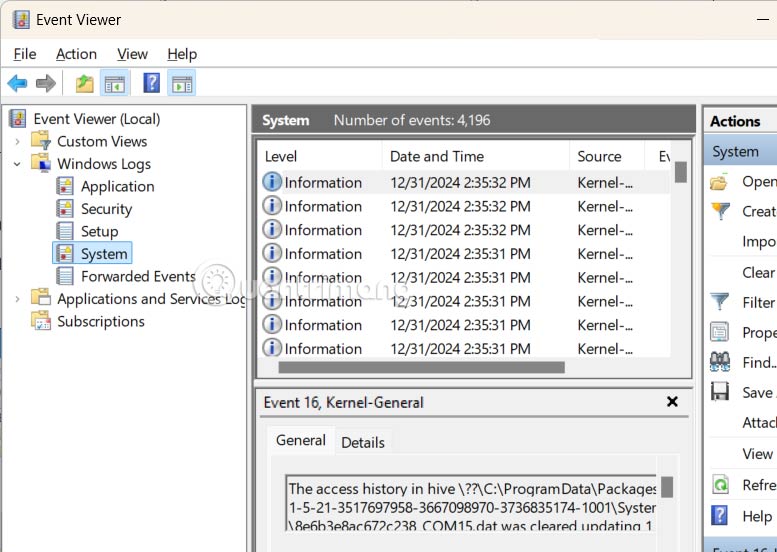Click the Save floppy disk icon

[720, 391]
